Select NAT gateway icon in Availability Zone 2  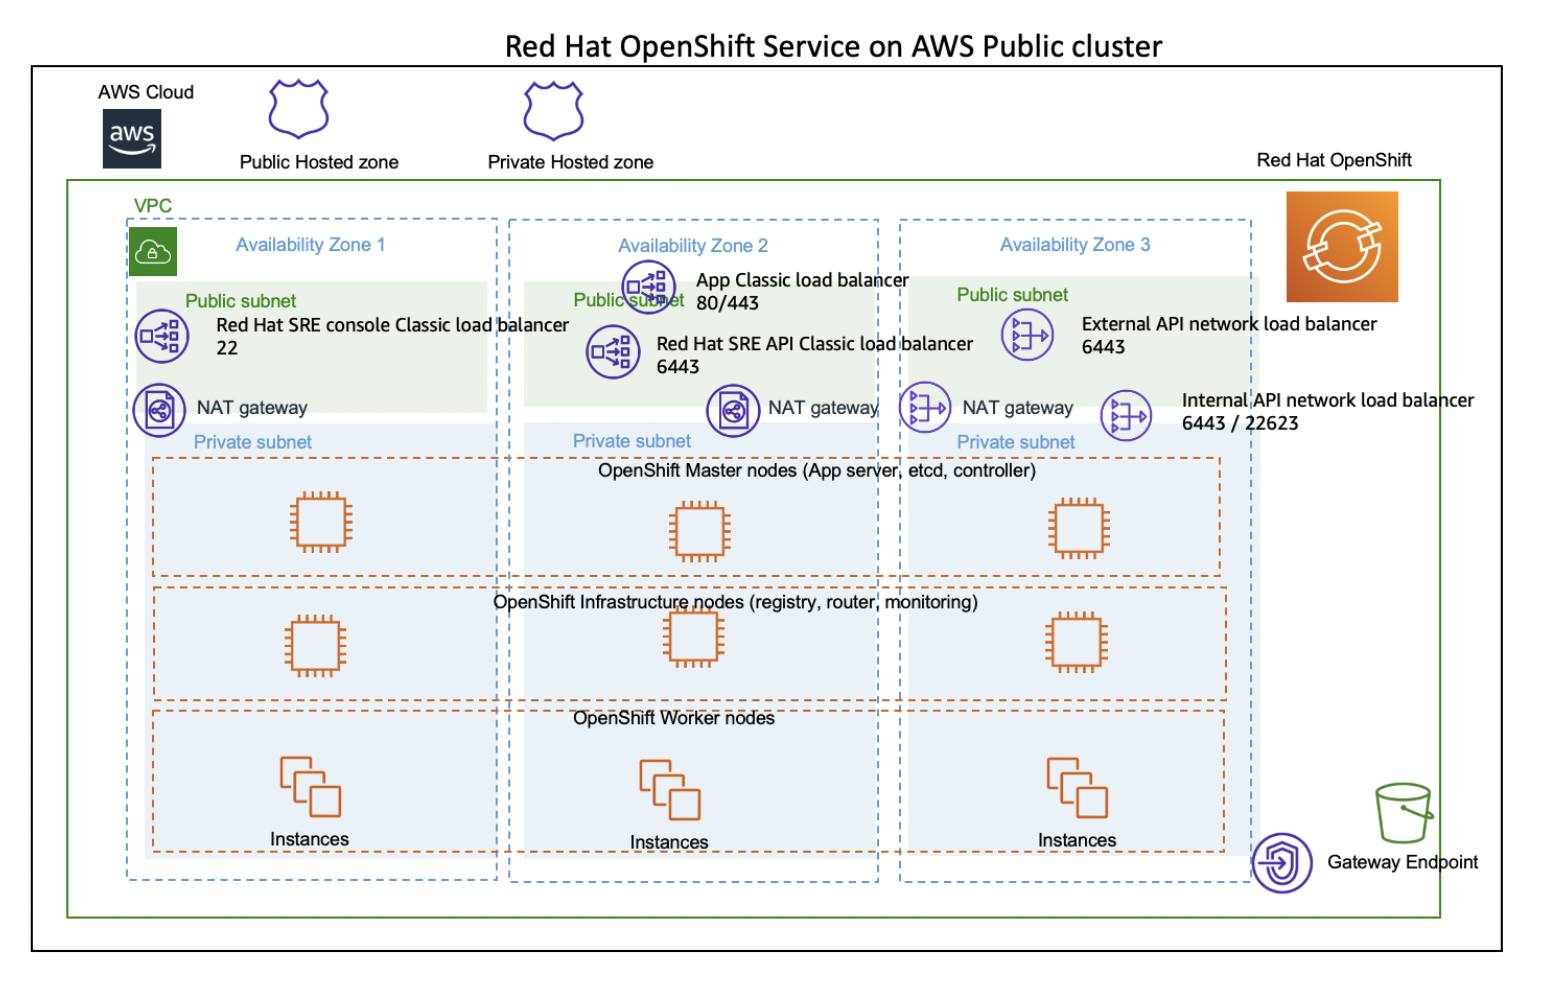(x=733, y=411)
